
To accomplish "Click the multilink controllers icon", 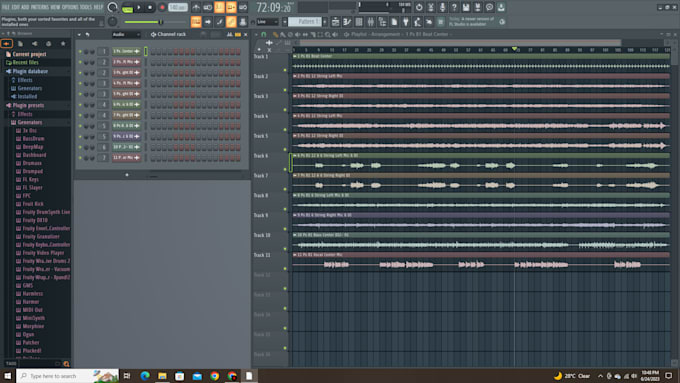I will 243,22.
